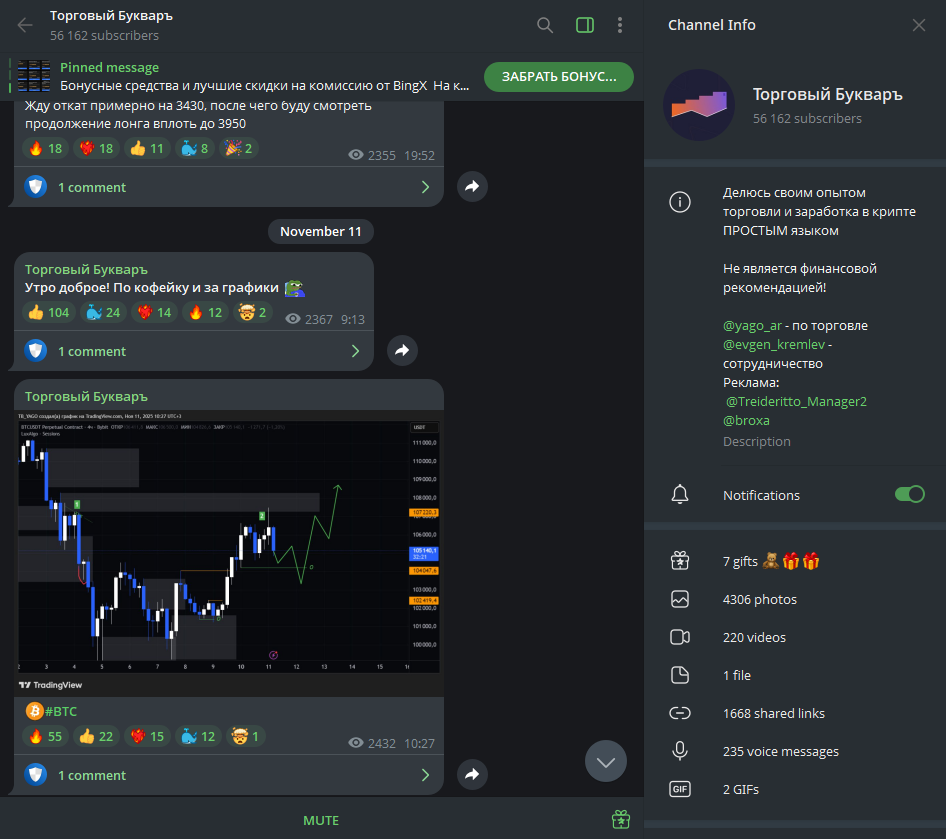Open search in channel
This screenshot has width=946, height=839.
(x=545, y=25)
